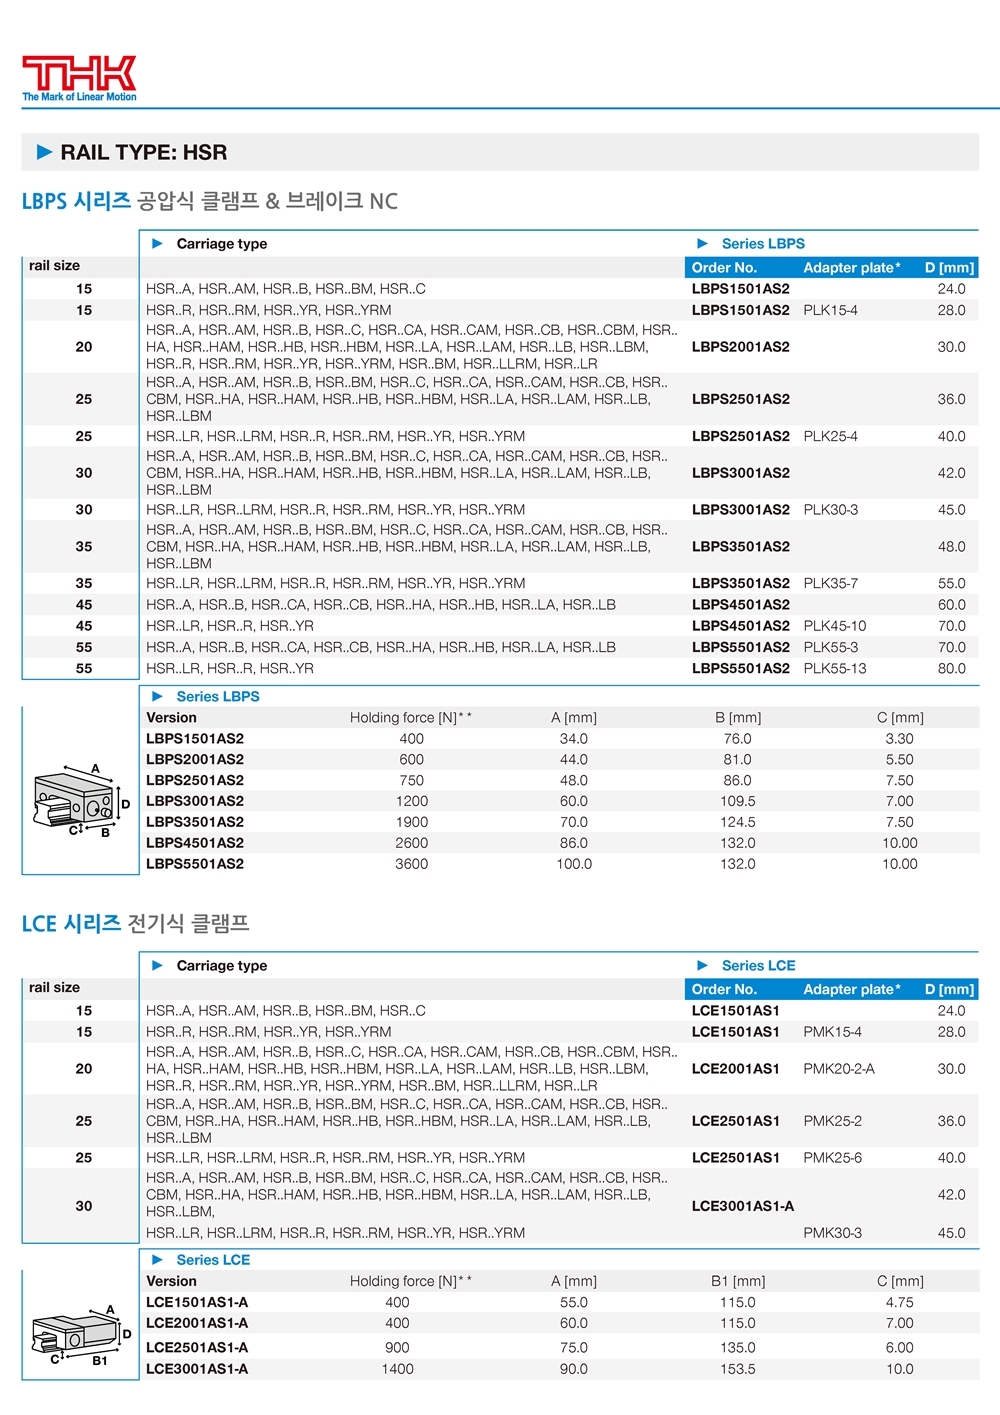The width and height of the screenshot is (1000, 1415).
Task: Click version LCE2001AS1-A
Action: [x=197, y=1324]
